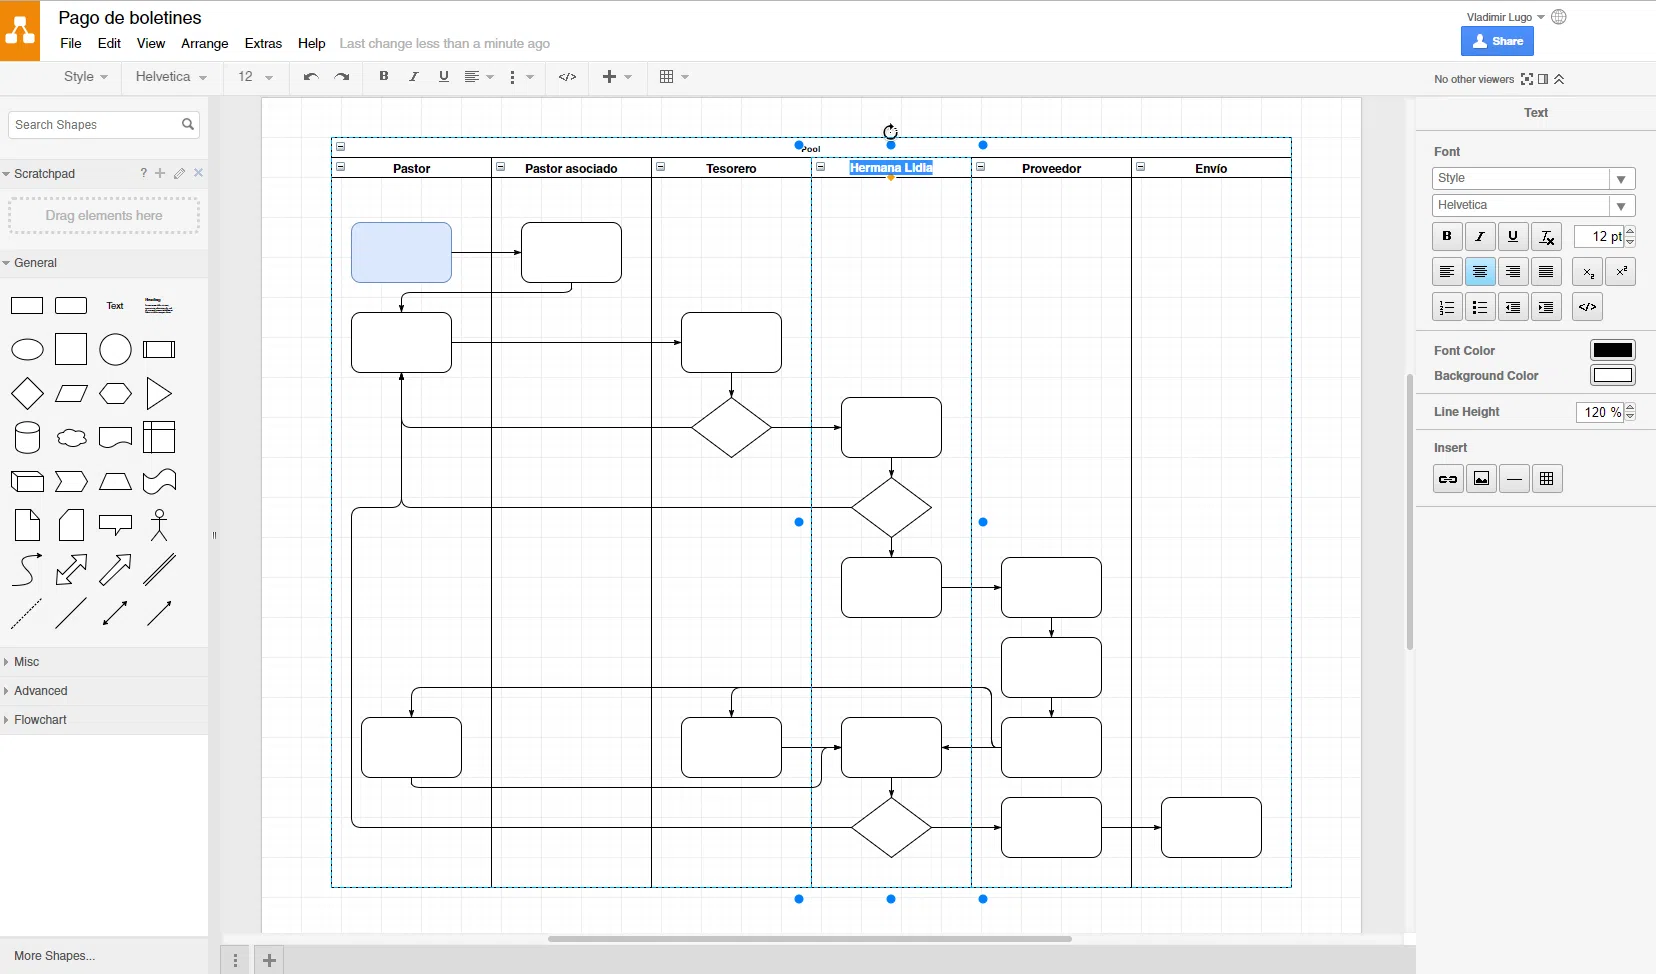Expand the Advanced shapes section

[x=40, y=691]
